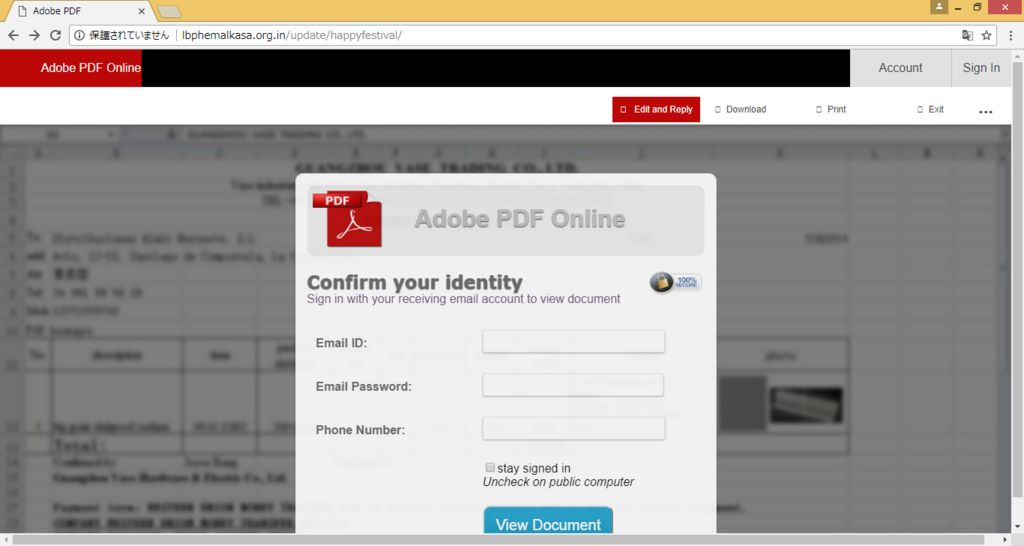Tick the stay signed in checkbox
Screen dimensions: 1024x546
490,468
